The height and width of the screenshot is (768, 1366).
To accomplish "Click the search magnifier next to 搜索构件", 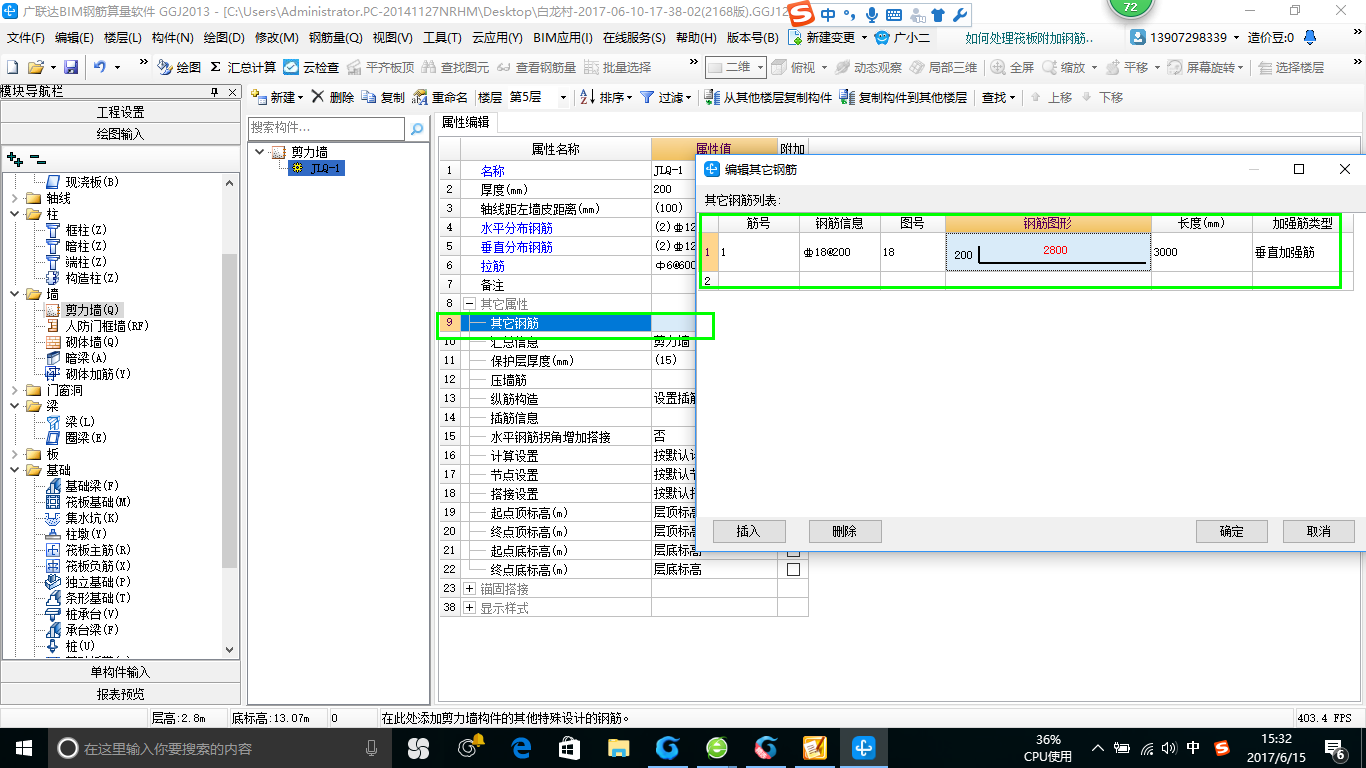I will coord(417,129).
